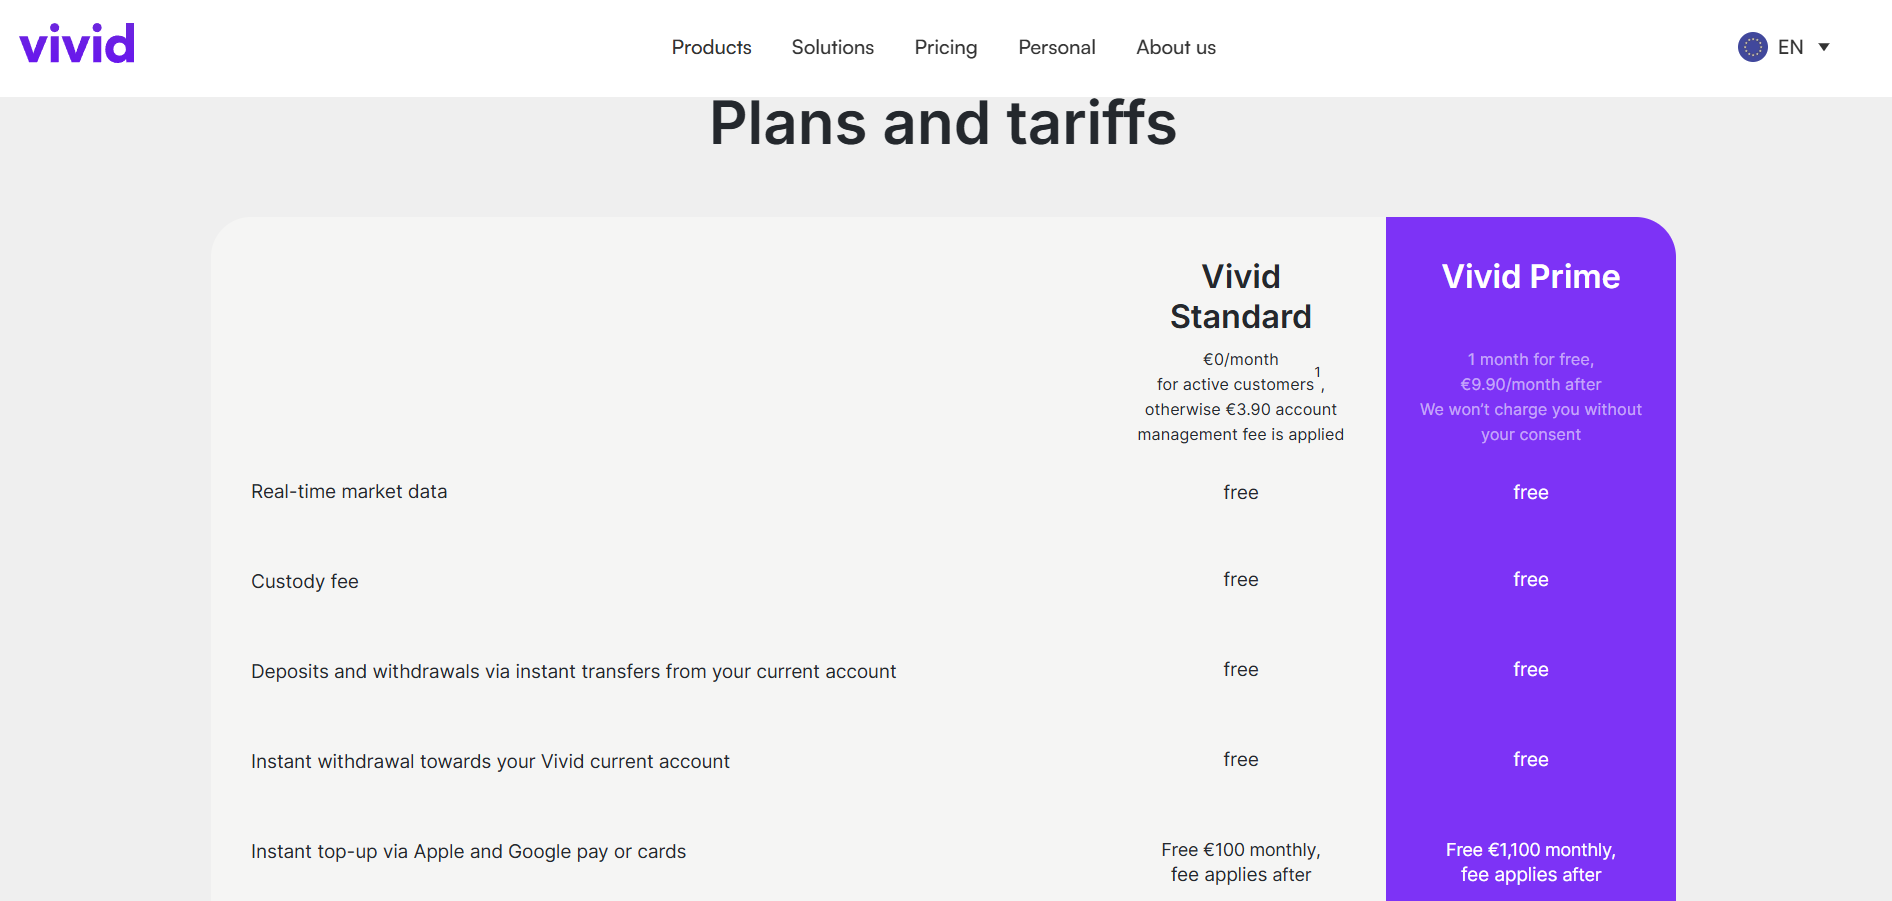The height and width of the screenshot is (901, 1892).
Task: Click the Plans and tariffs heading
Action: coord(943,123)
